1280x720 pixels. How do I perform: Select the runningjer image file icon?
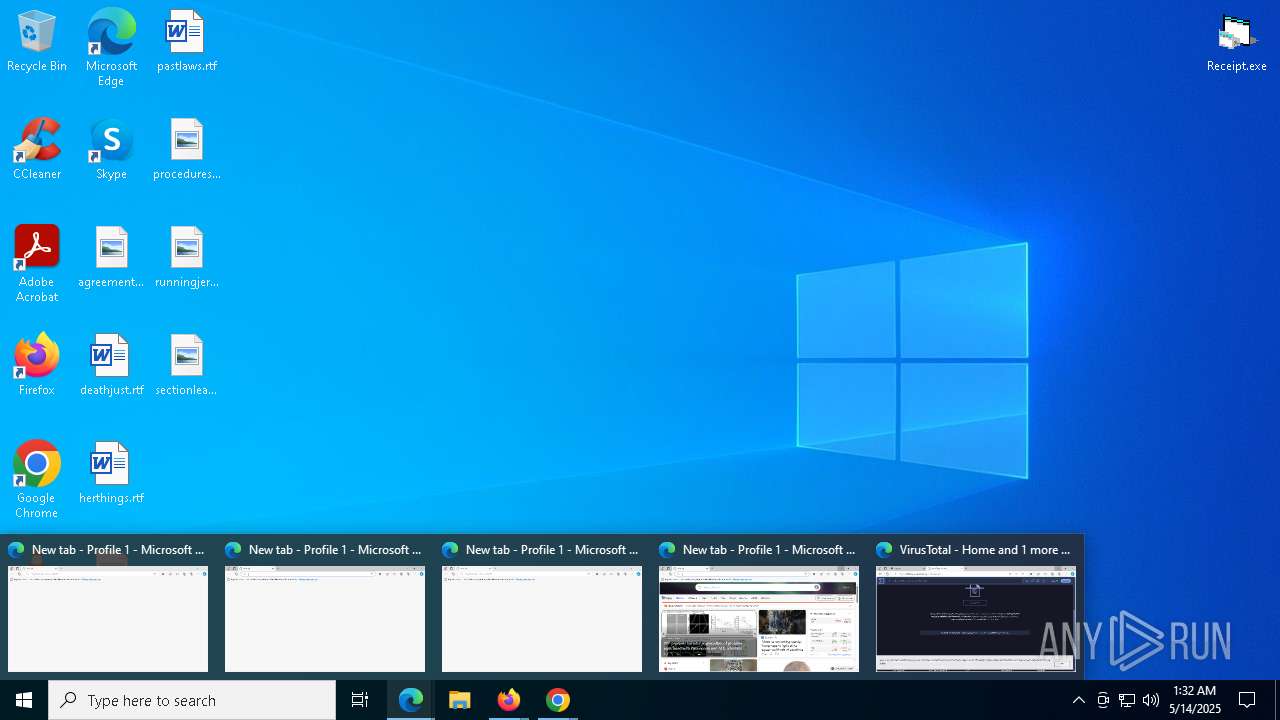click(x=187, y=258)
